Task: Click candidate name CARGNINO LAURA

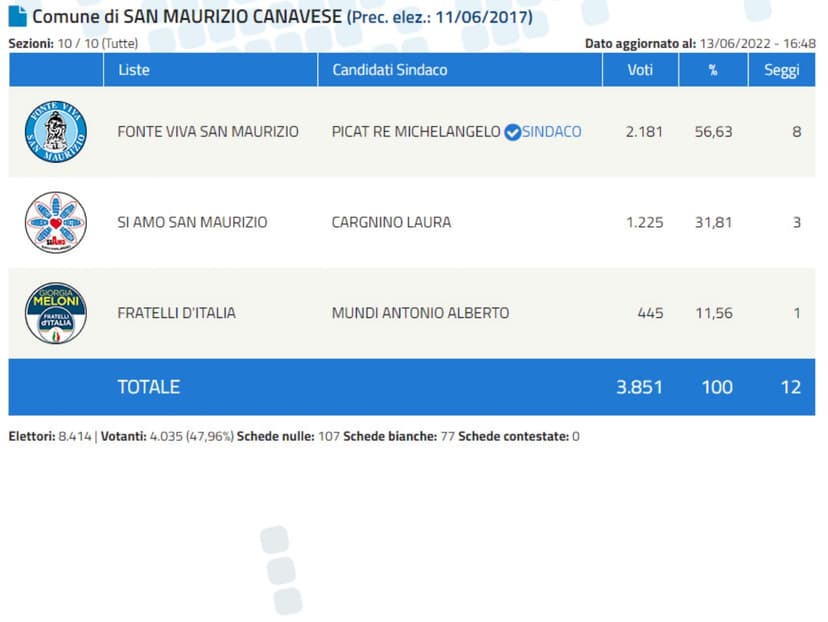Action: [391, 222]
